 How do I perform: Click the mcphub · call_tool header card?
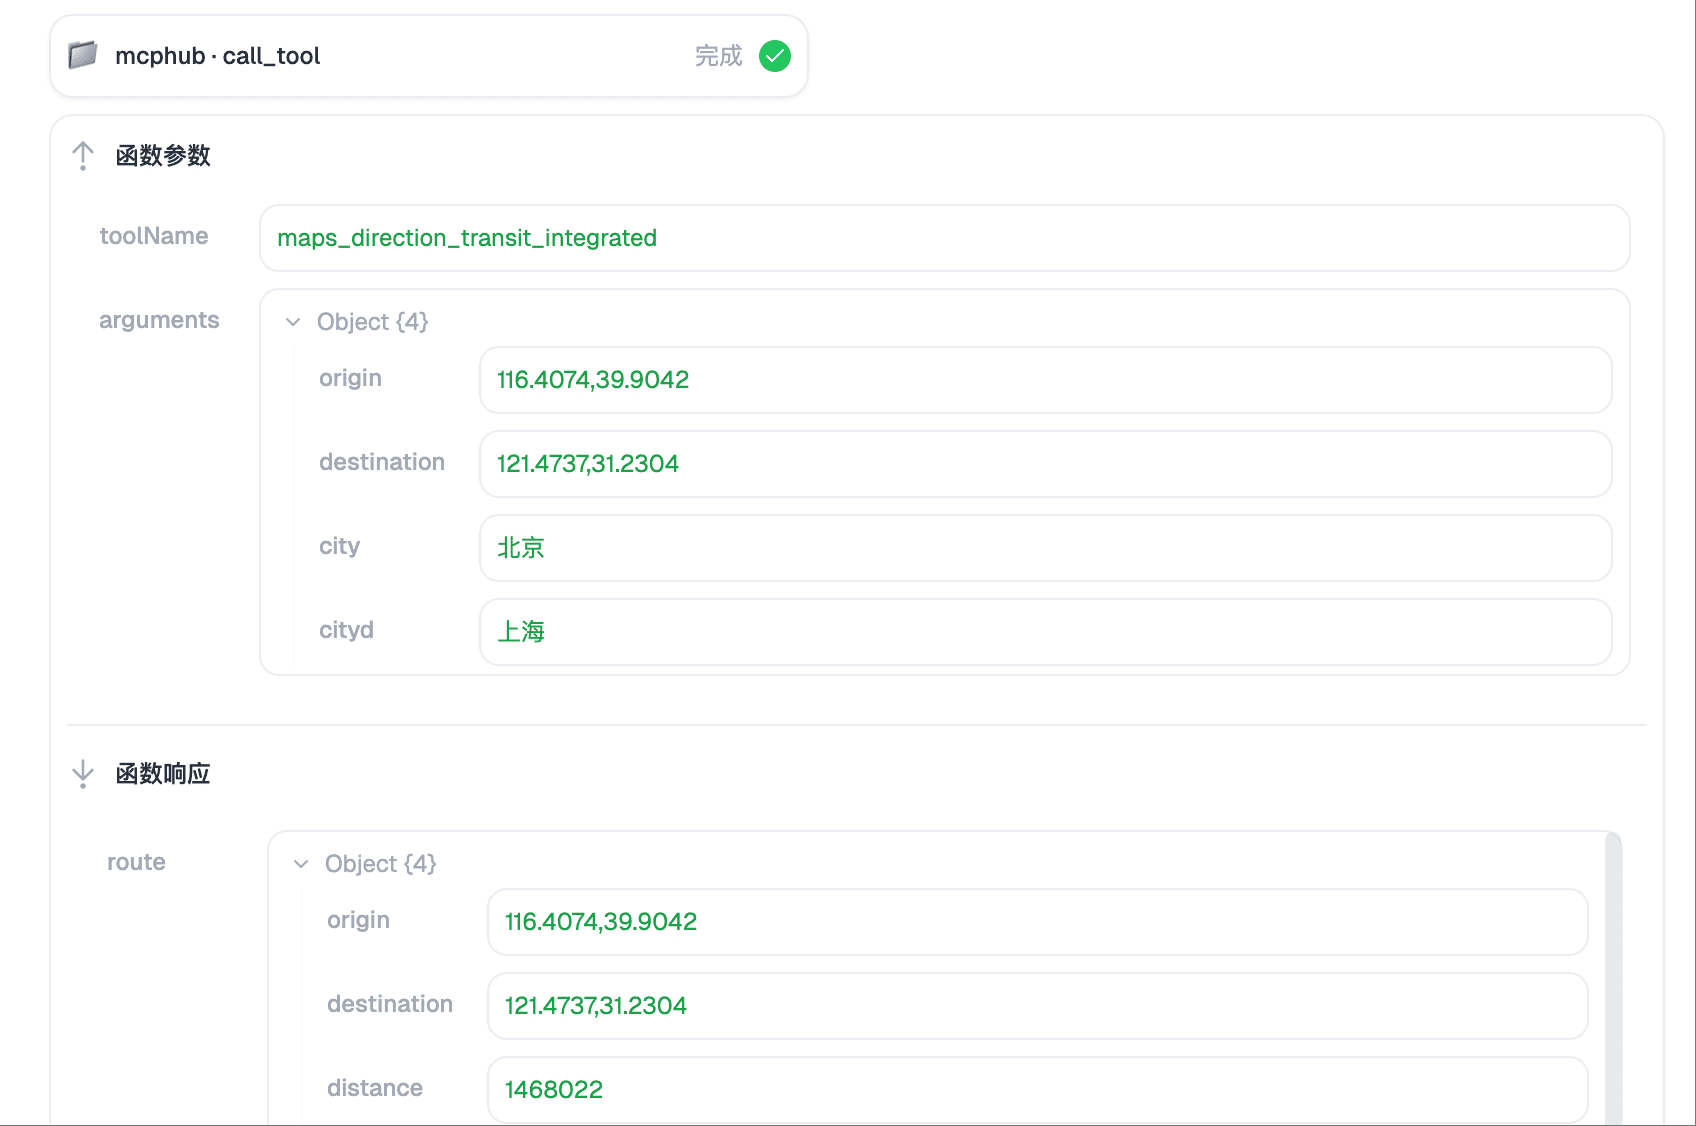click(x=428, y=56)
